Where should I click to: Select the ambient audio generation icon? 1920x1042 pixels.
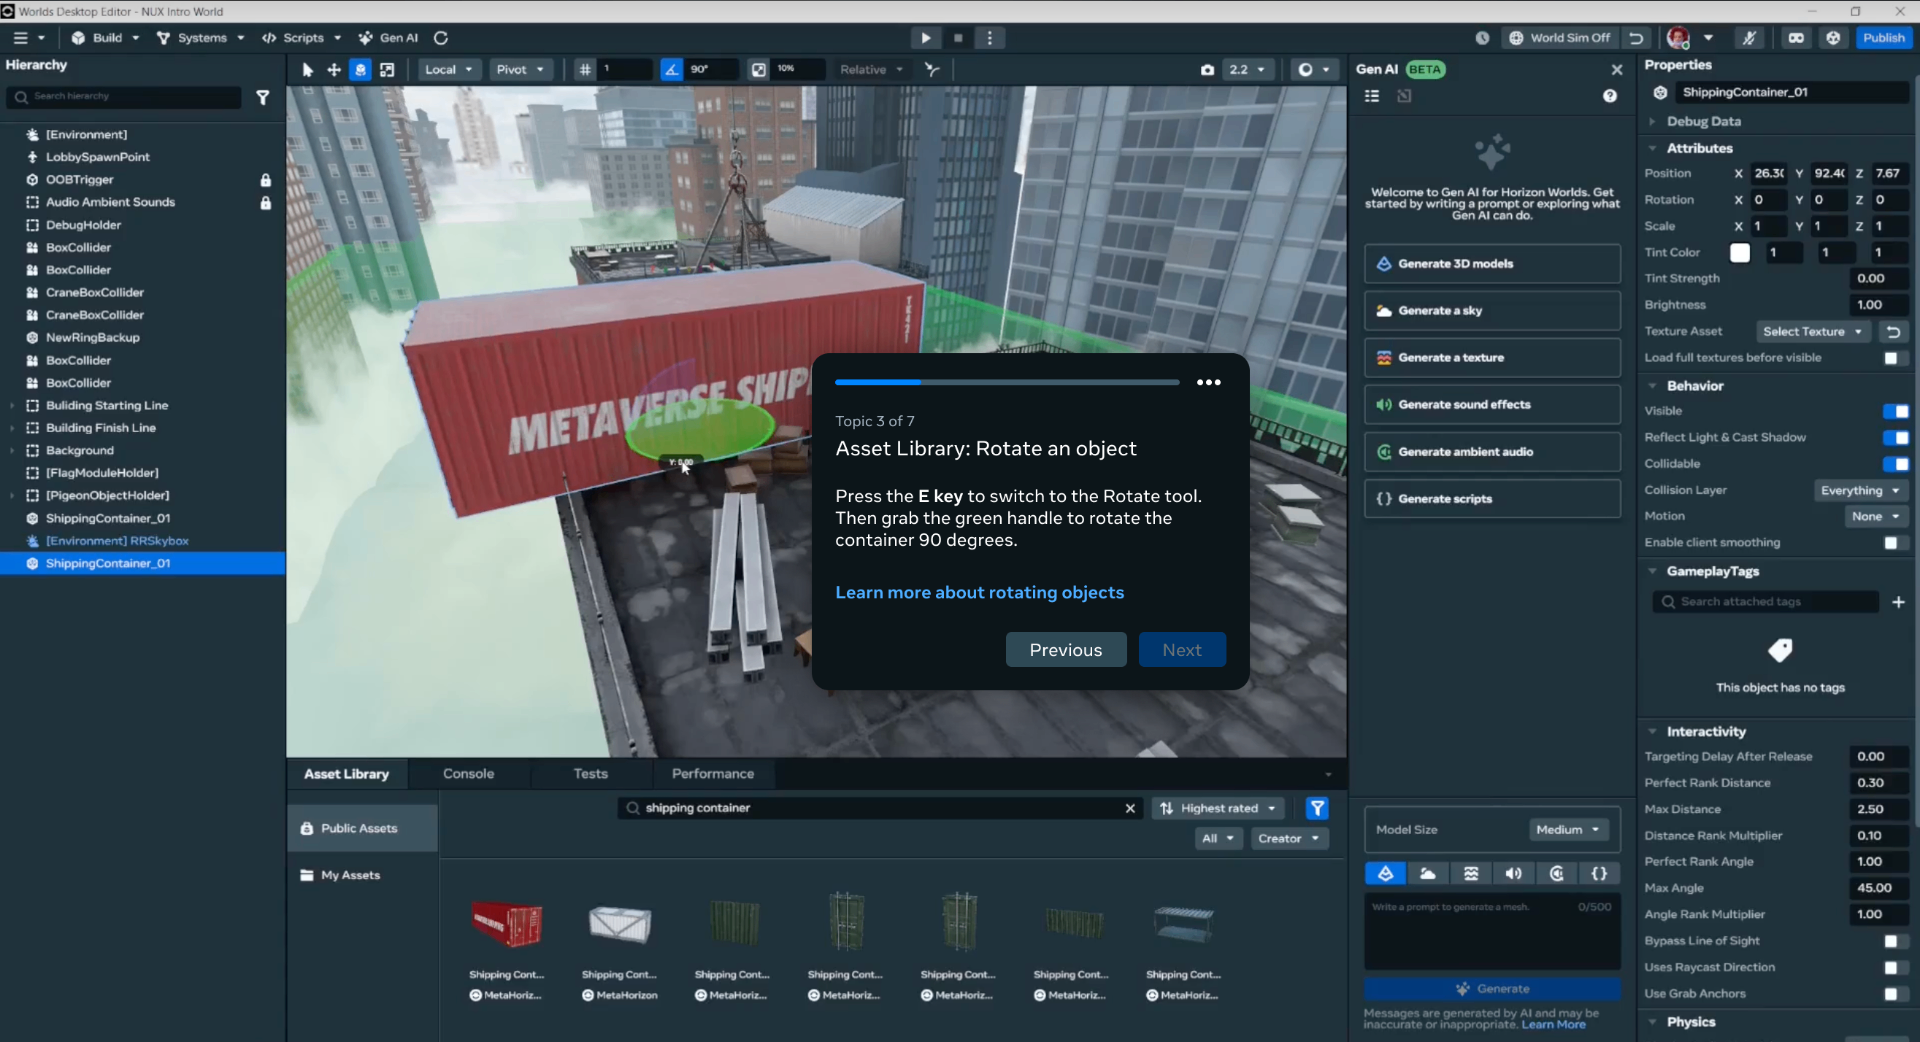(x=1557, y=874)
